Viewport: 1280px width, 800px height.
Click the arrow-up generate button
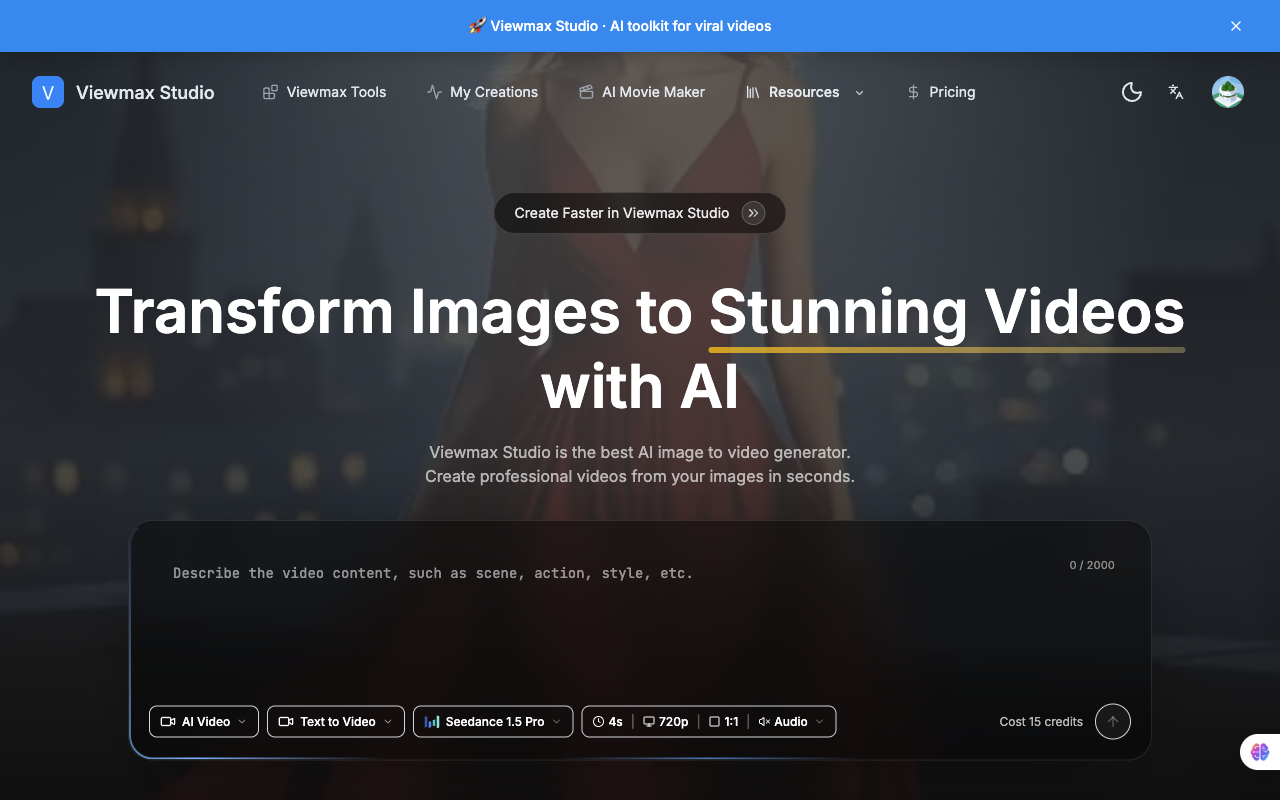click(x=1113, y=721)
